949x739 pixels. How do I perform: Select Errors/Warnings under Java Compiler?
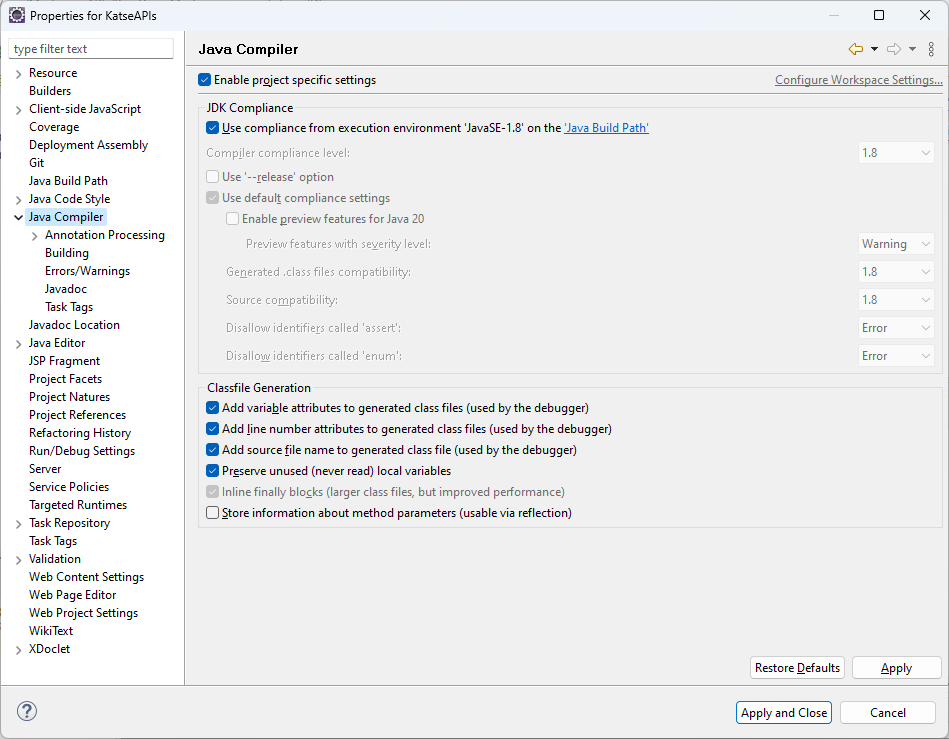(87, 271)
